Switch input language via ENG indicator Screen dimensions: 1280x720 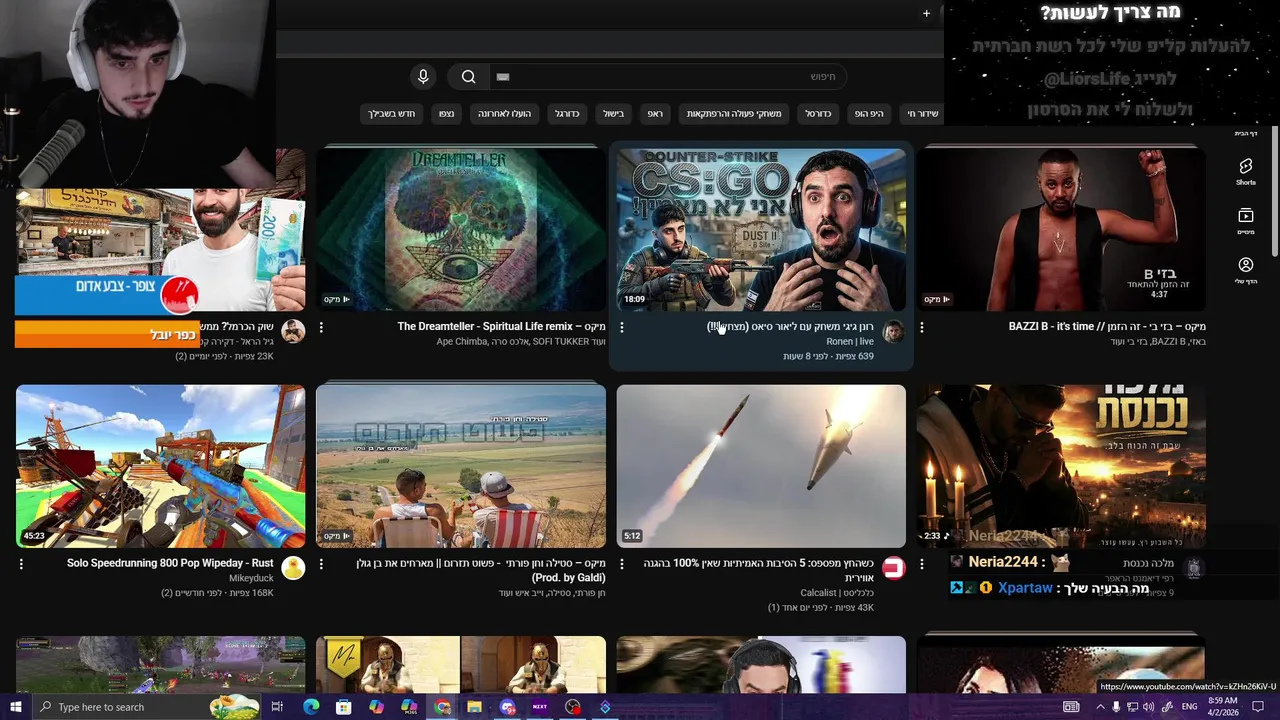pos(1190,707)
